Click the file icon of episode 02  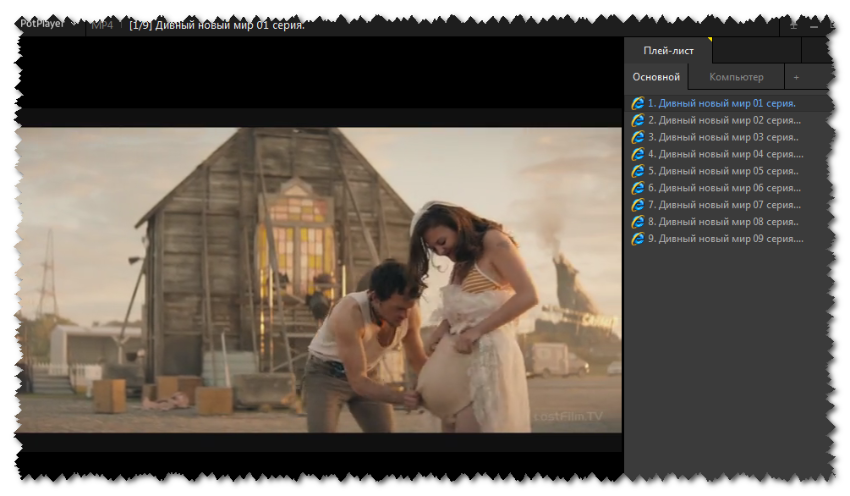638,120
